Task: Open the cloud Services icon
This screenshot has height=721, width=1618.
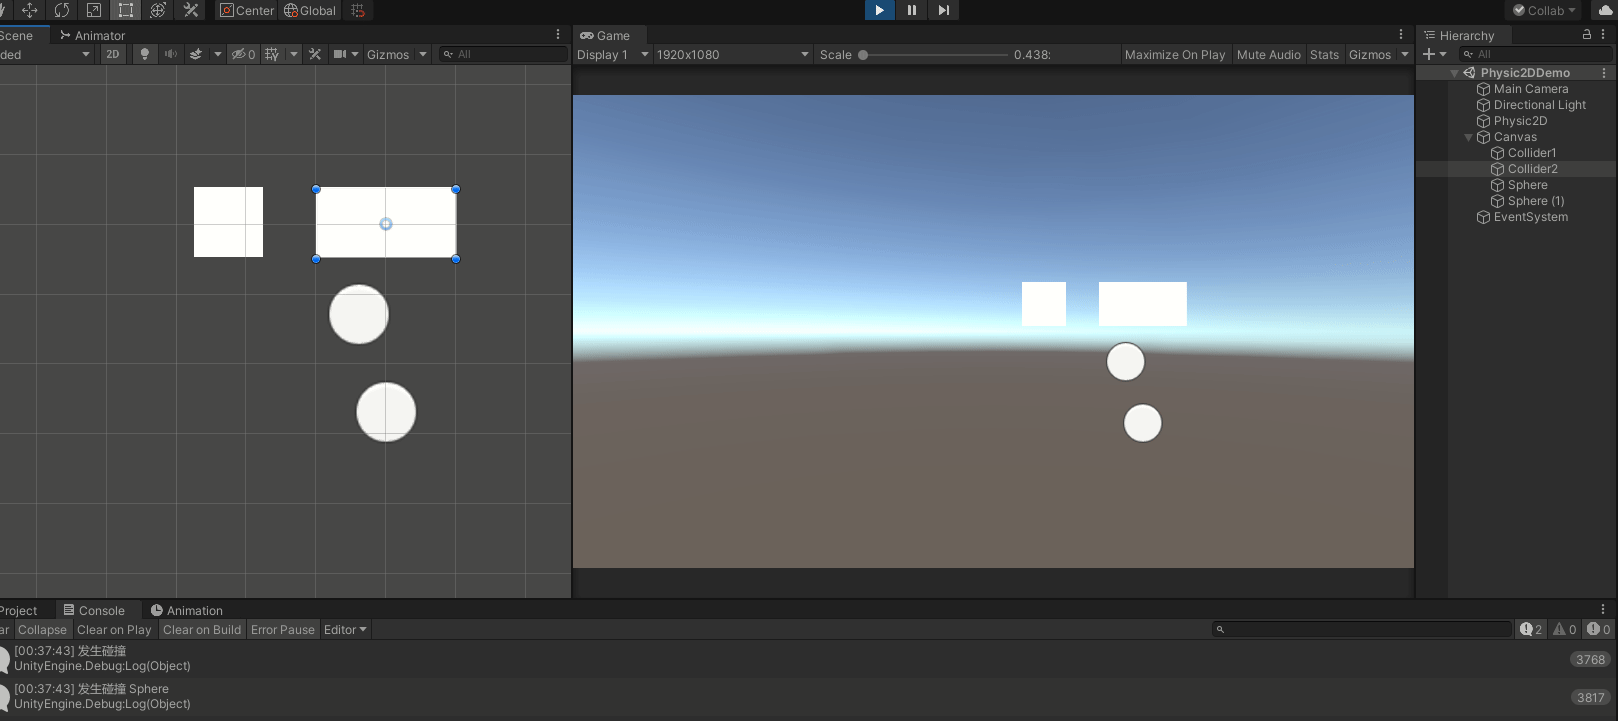Action: coord(1606,10)
